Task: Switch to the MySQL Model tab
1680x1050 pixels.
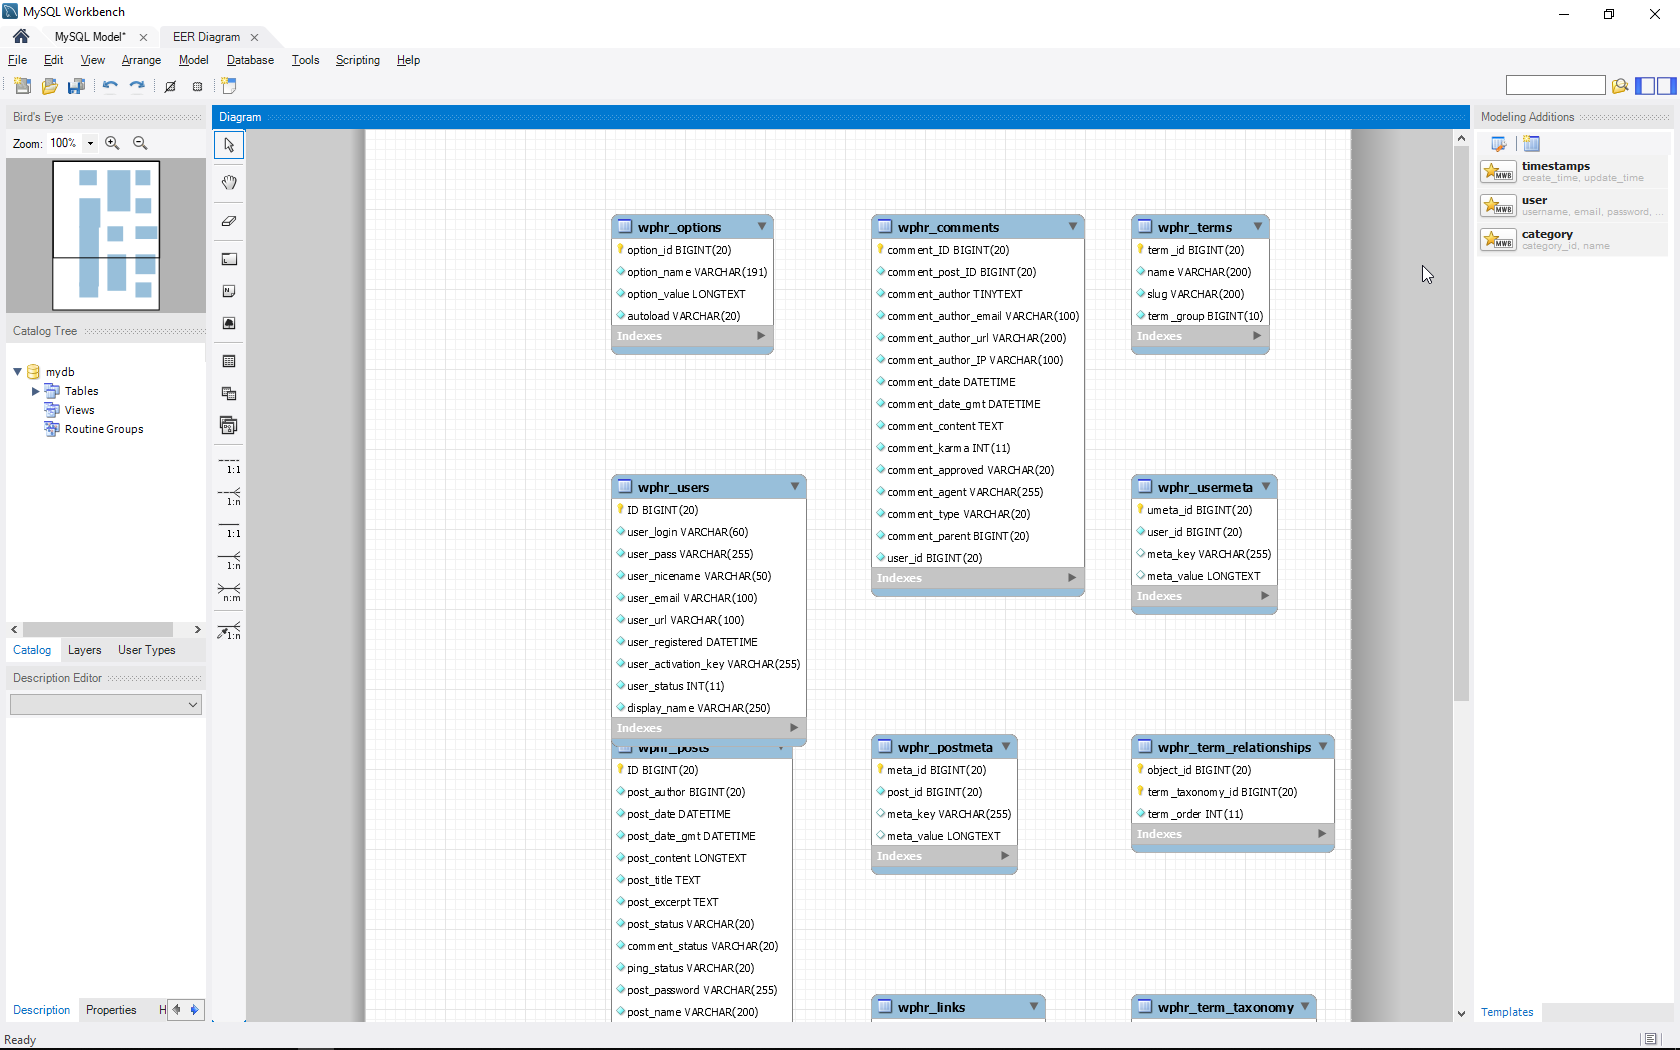Action: 91,37
